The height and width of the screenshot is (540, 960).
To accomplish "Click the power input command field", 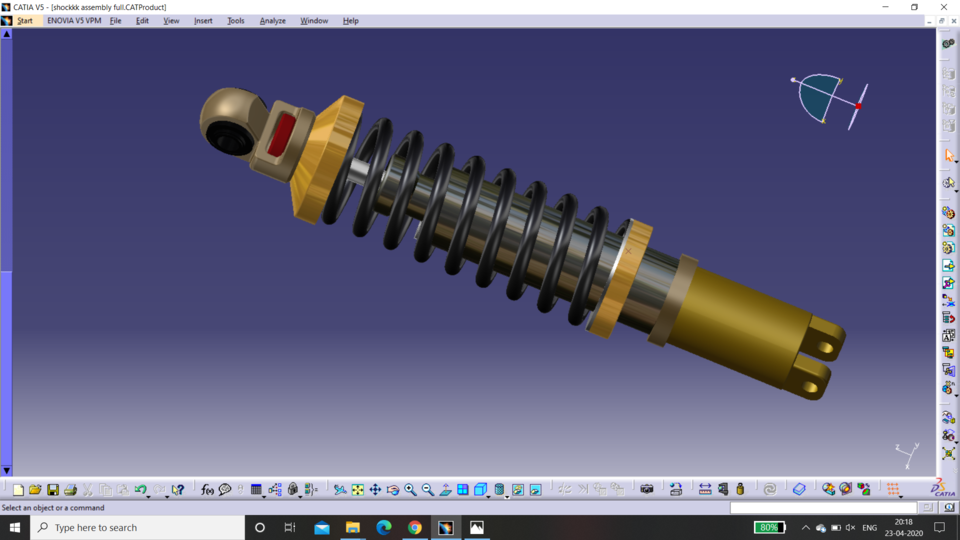I will [x=823, y=508].
